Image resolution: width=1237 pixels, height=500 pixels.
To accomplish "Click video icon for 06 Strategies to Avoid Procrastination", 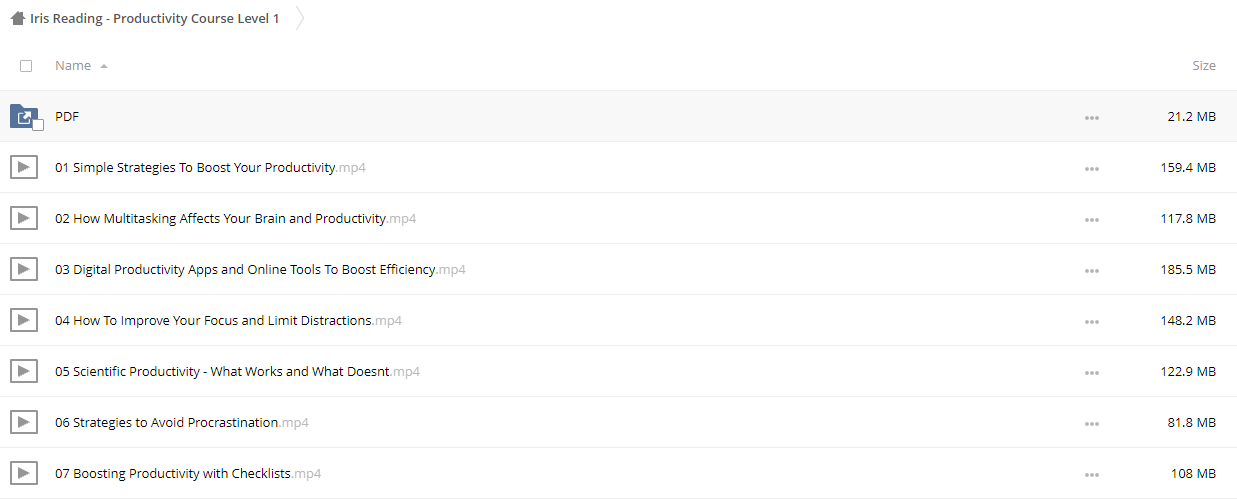I will point(24,422).
